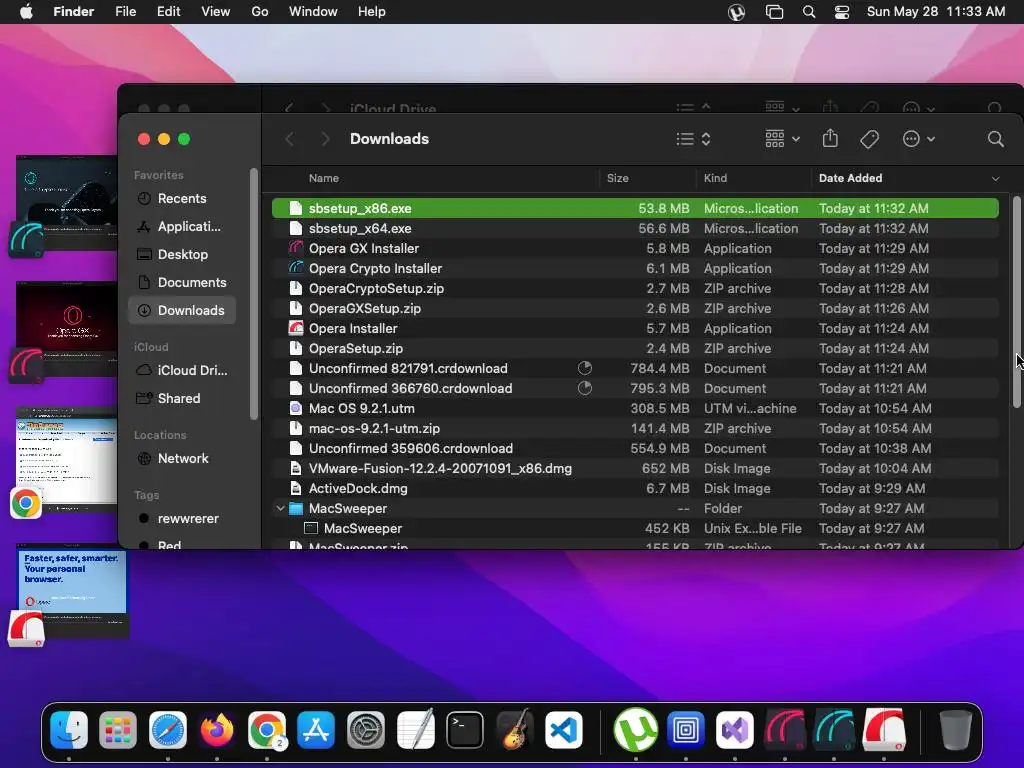Click the progress indicator for Unconfirmed 821791.crdownload
Image resolution: width=1024 pixels, height=768 pixels.
(x=584, y=368)
